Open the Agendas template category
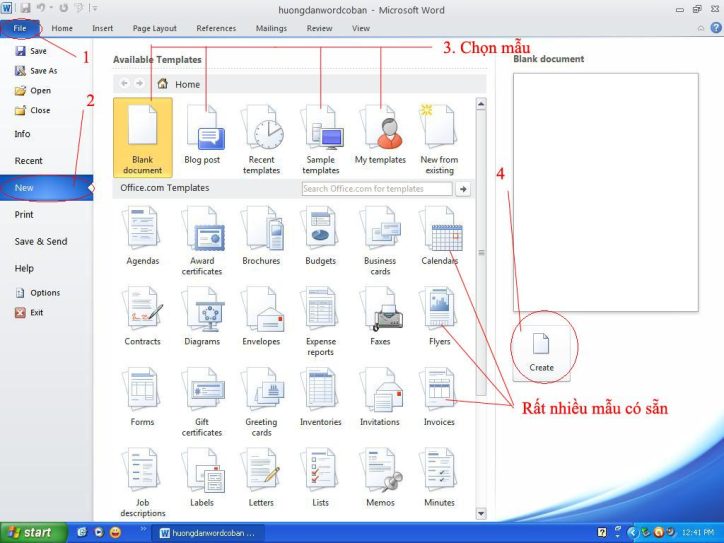This screenshot has height=543, width=724. (x=143, y=236)
